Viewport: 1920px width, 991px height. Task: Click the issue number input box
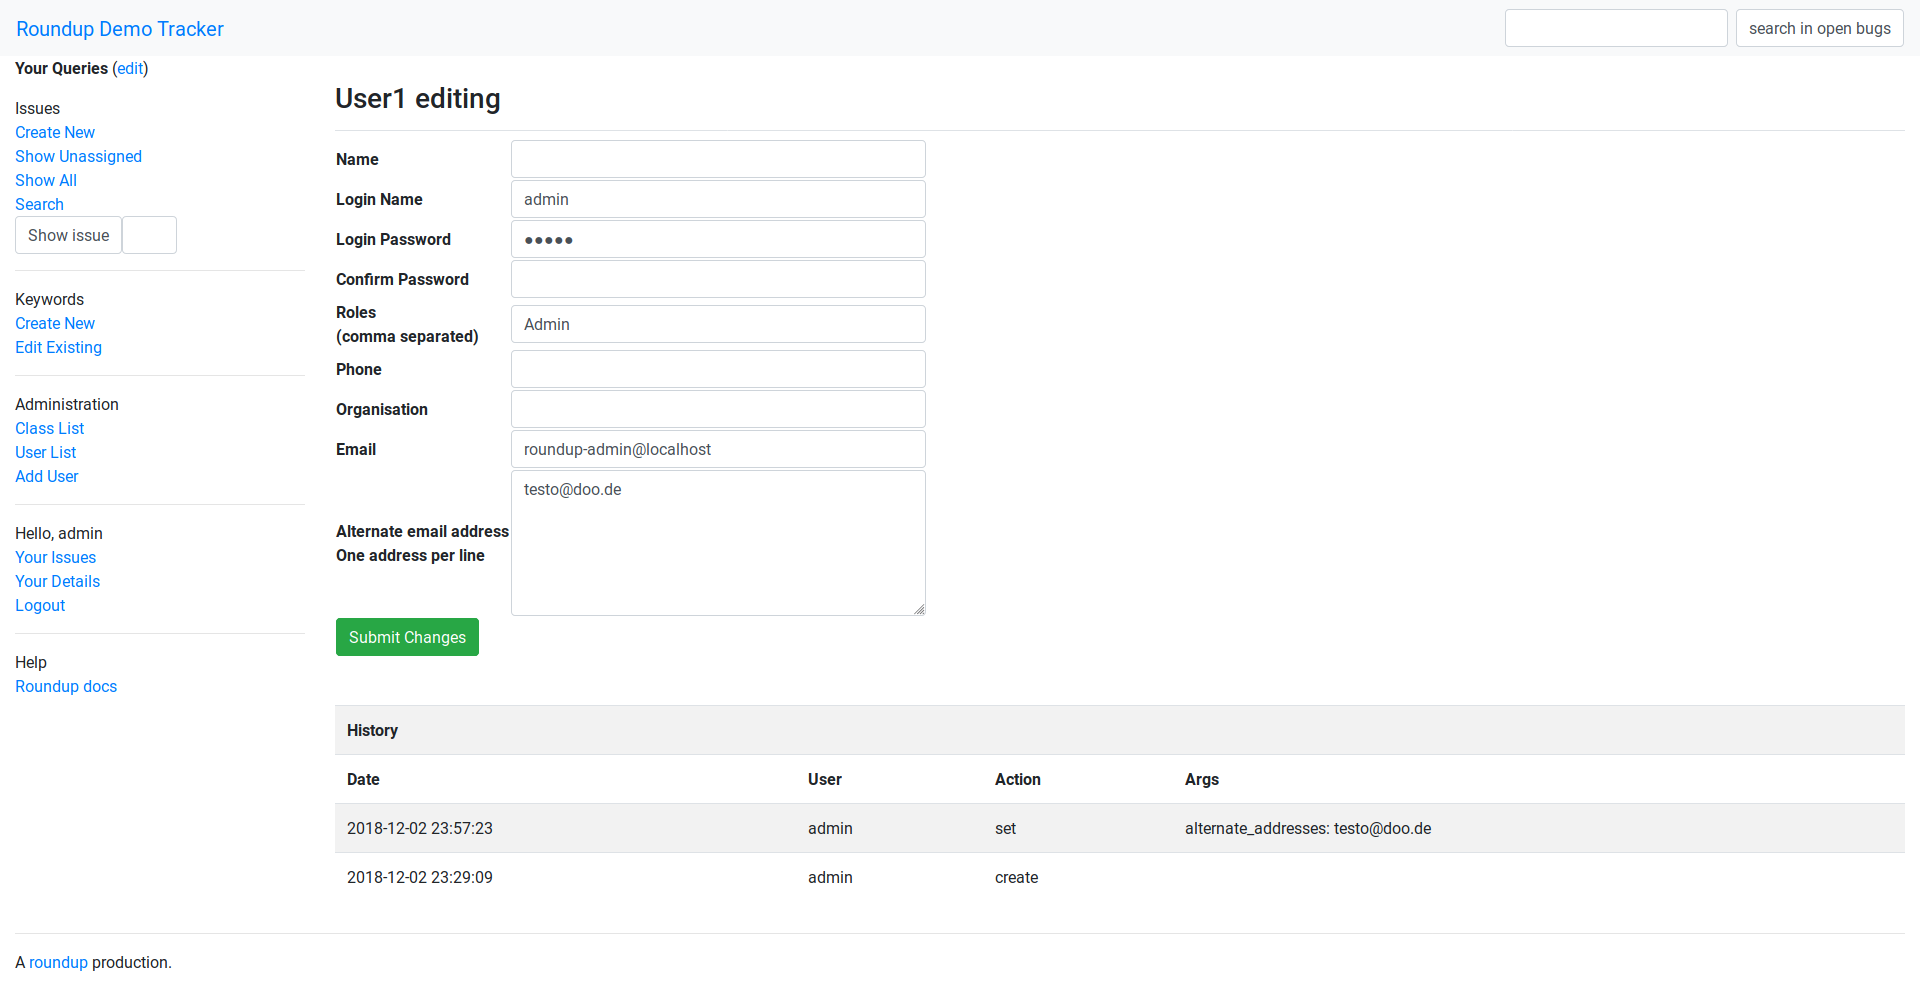[x=149, y=235]
